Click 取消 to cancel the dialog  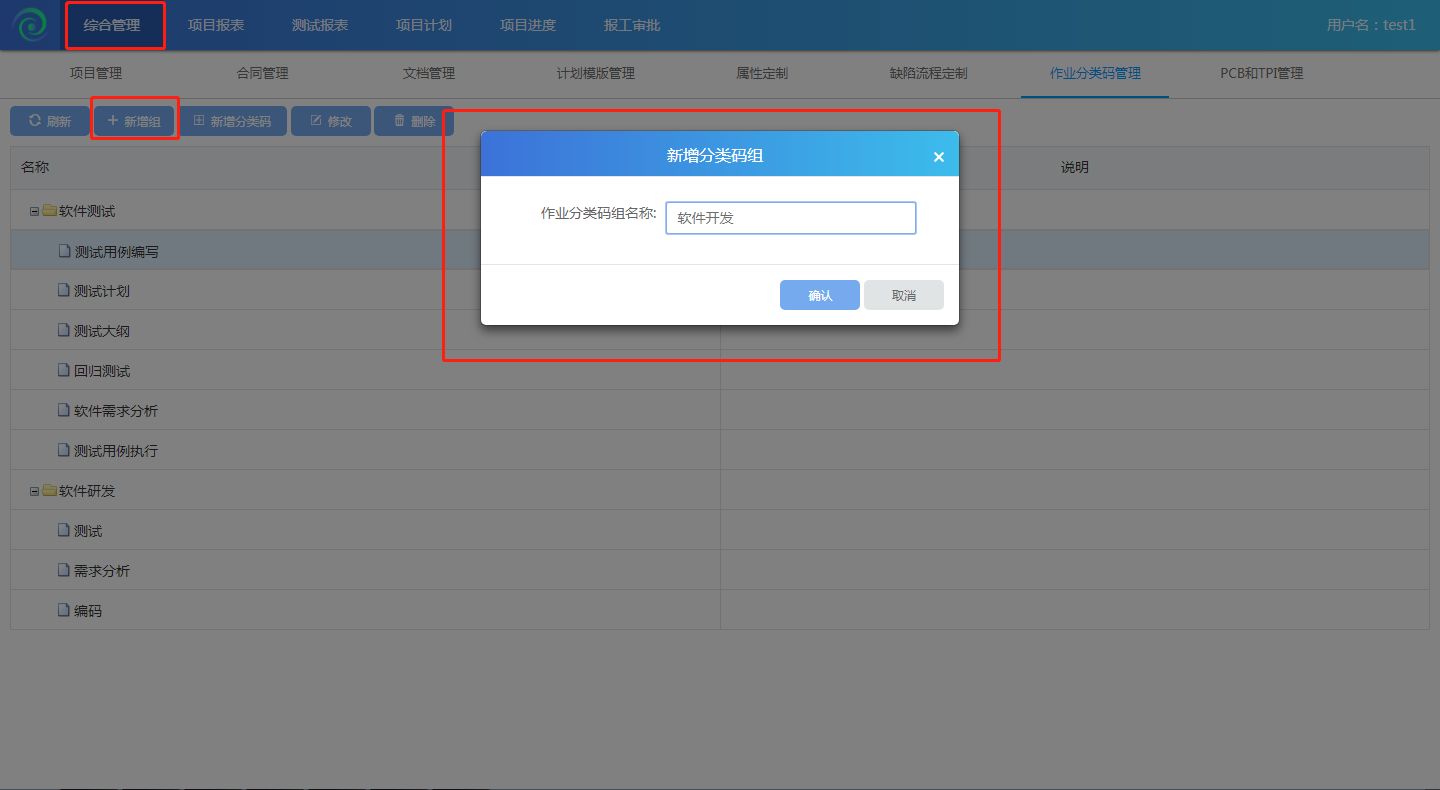click(x=903, y=295)
